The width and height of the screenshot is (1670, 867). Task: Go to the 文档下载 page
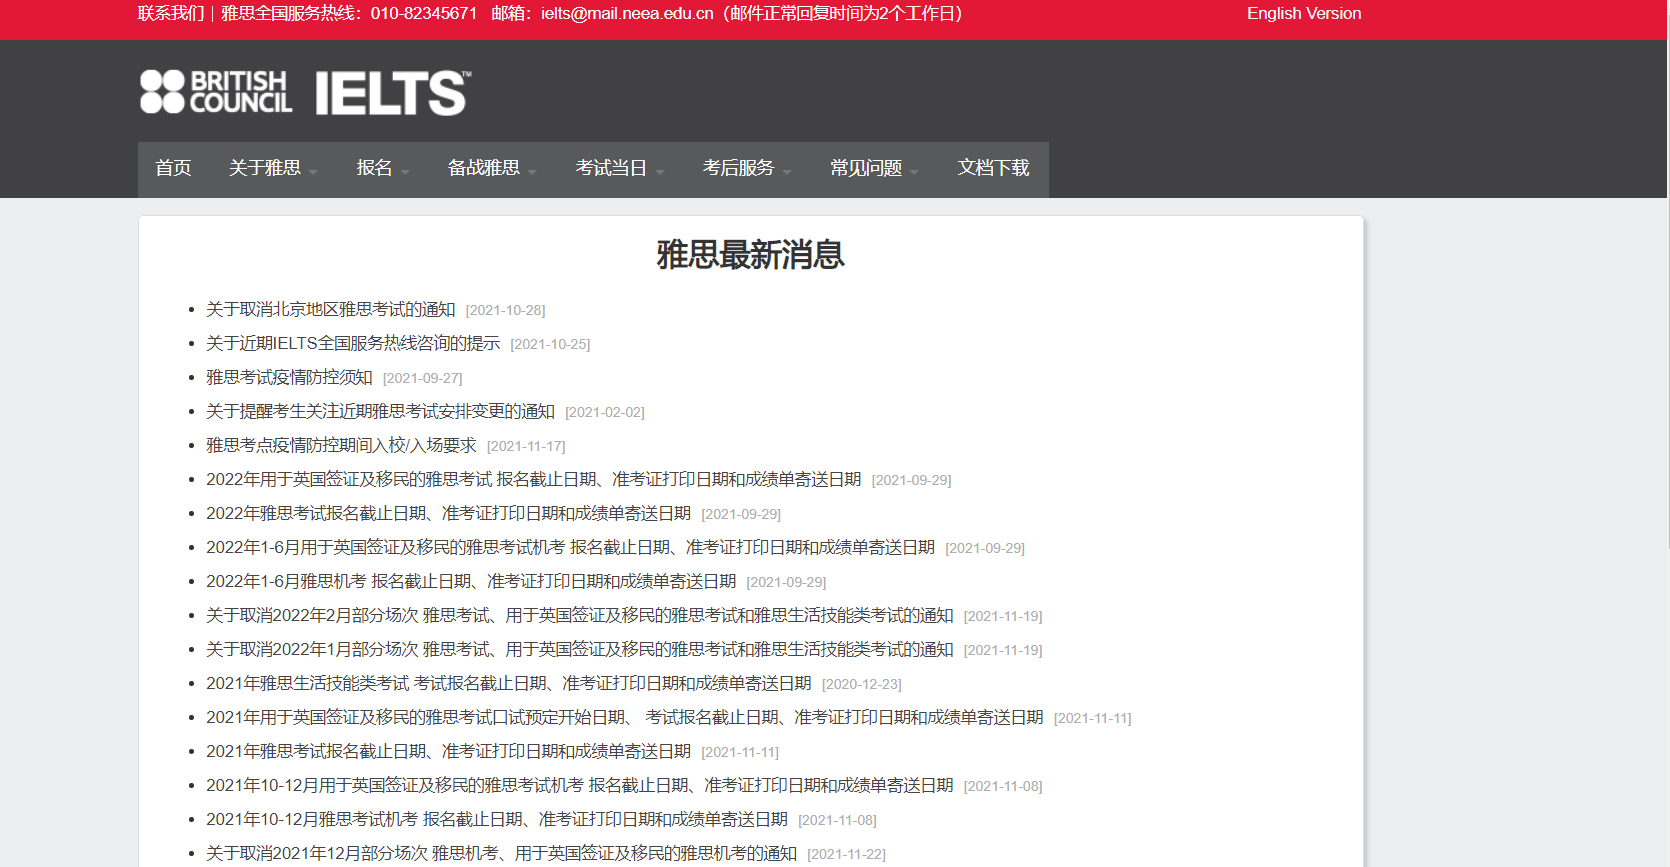point(993,168)
